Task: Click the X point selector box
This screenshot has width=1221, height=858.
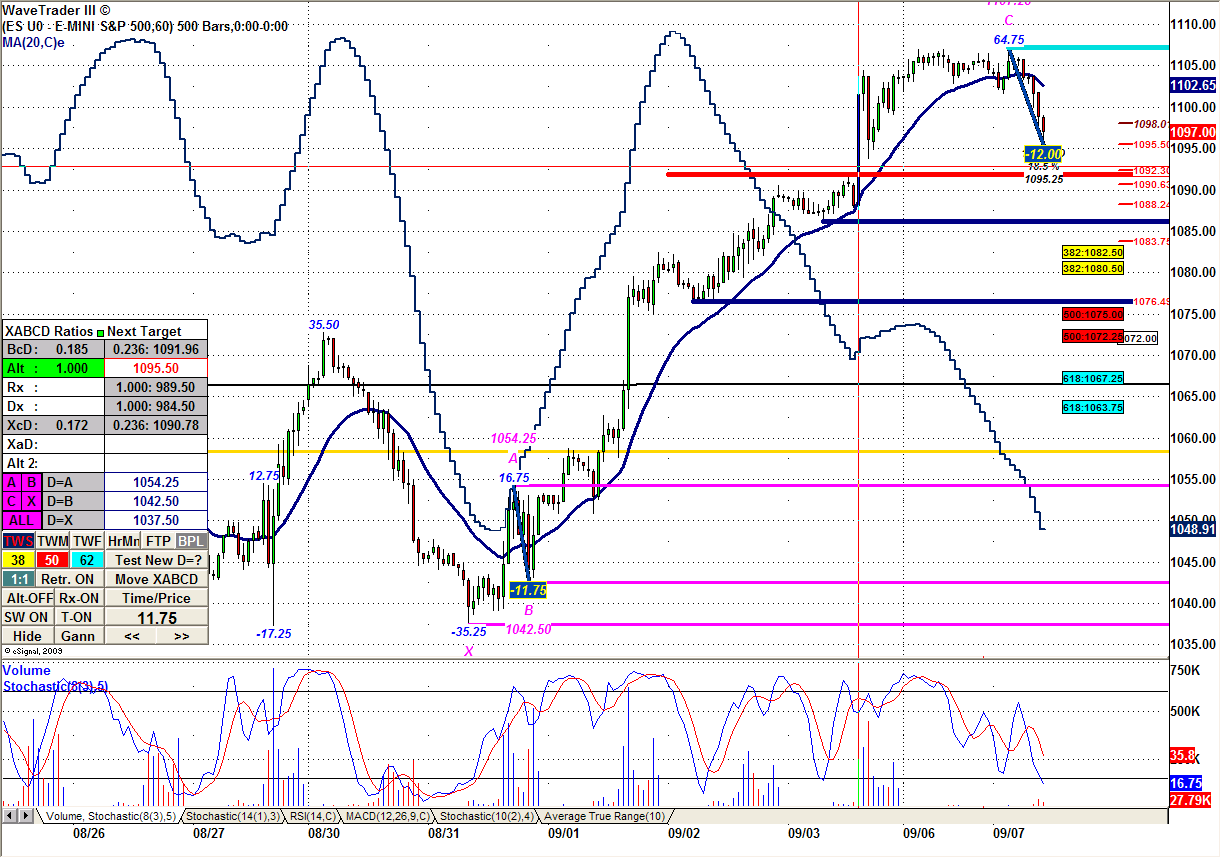Action: [31, 501]
